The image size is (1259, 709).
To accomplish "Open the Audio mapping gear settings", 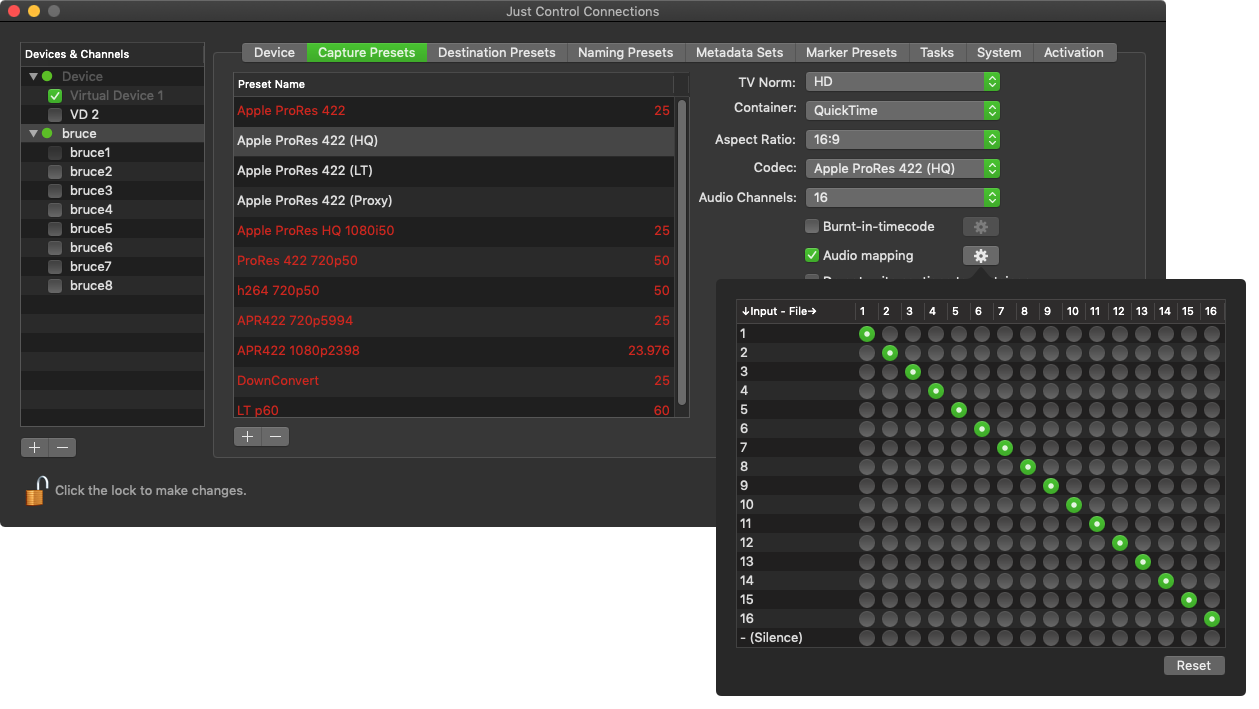I will click(980, 255).
